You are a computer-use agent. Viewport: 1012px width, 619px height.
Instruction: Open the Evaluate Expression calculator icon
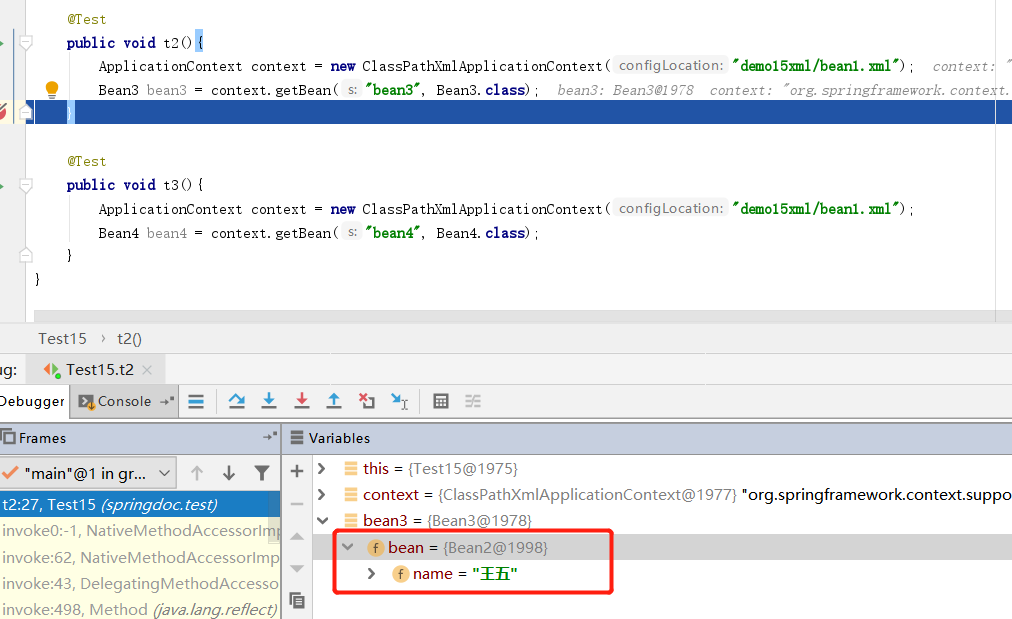coord(441,401)
